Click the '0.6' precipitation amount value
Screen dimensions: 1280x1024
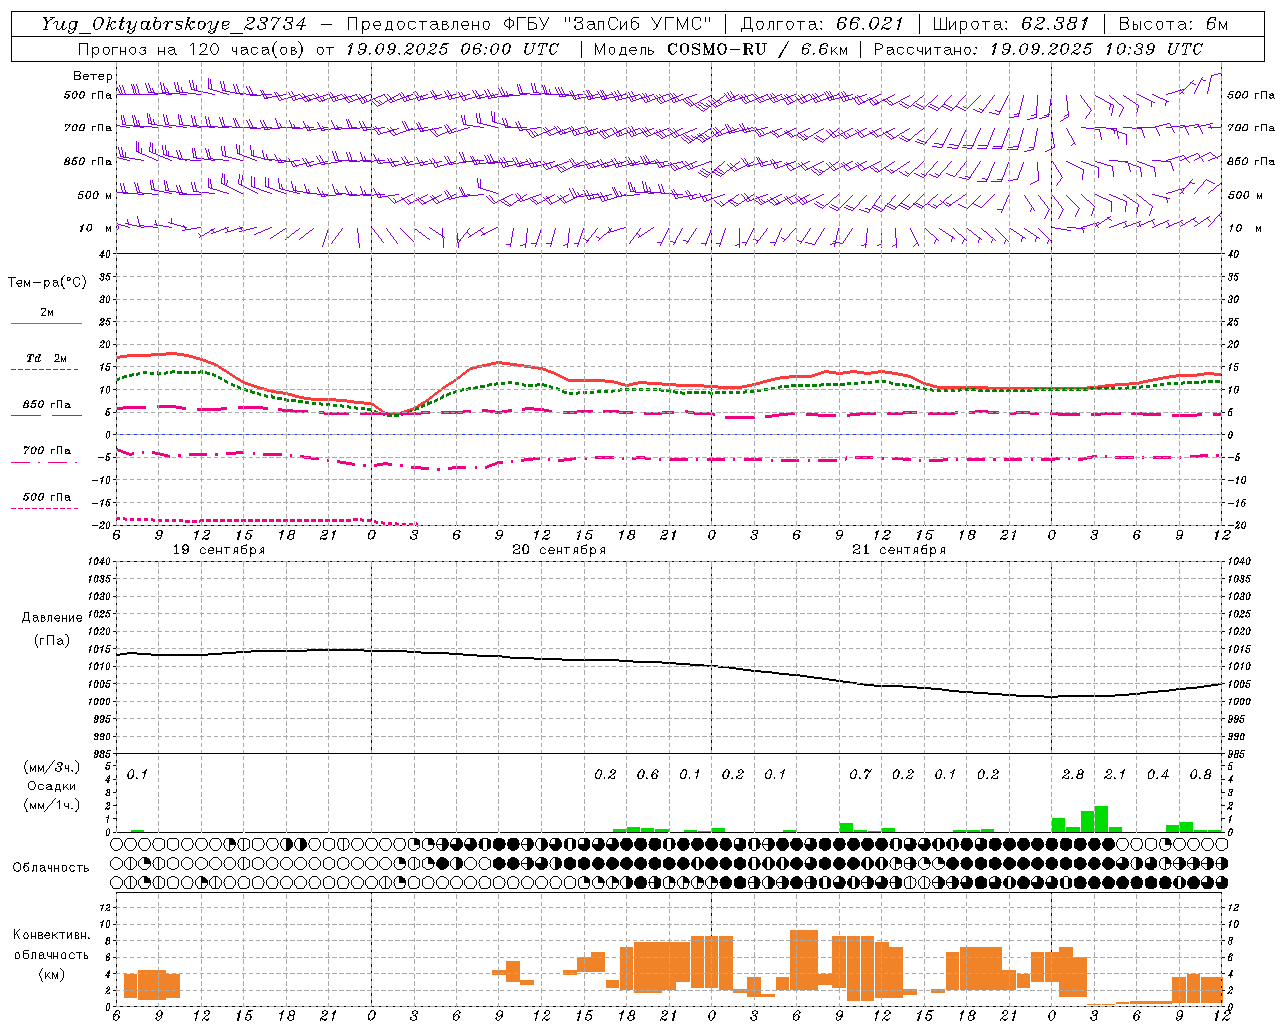(x=648, y=775)
